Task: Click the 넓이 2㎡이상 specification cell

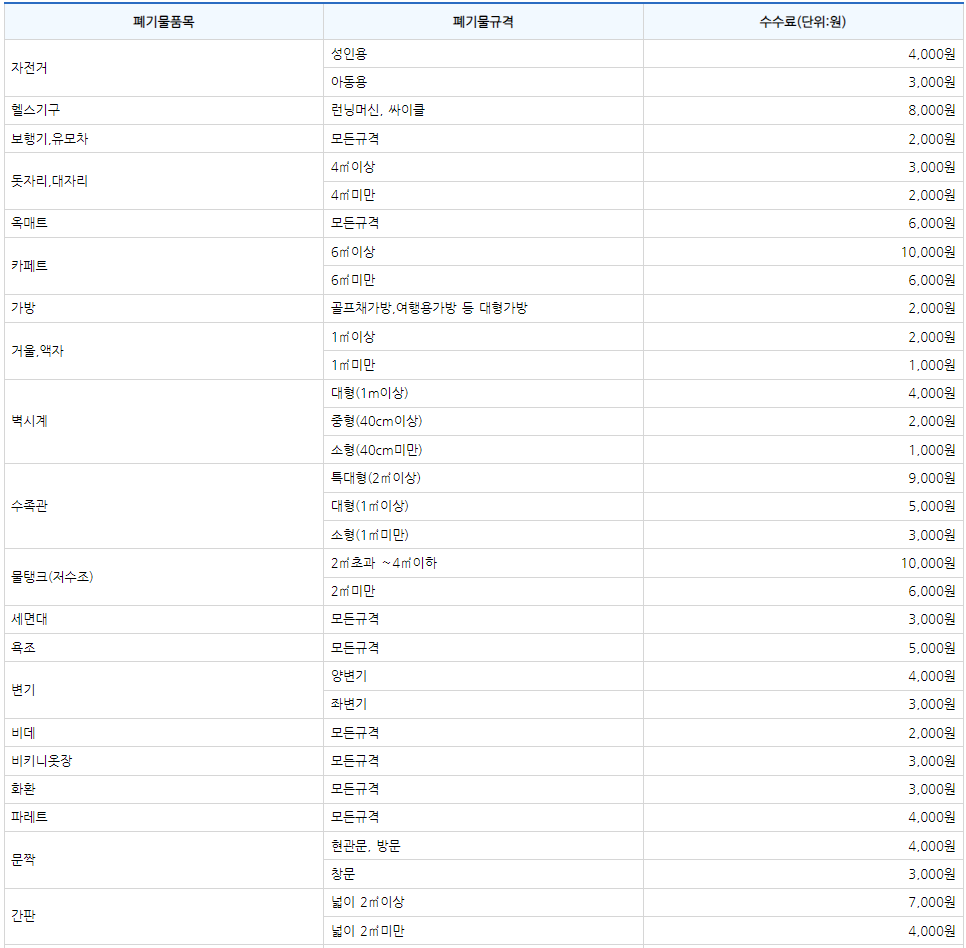Action: (x=484, y=903)
